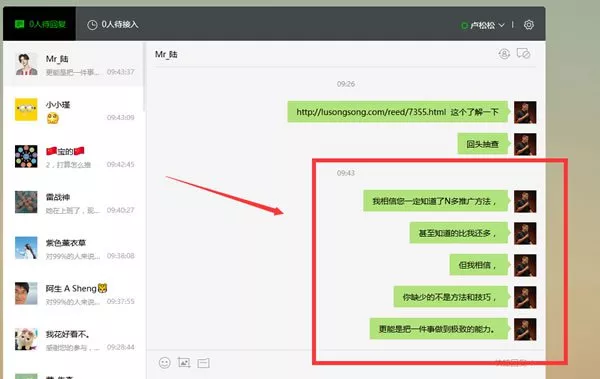The height and width of the screenshot is (379, 600).
Task: Click sender avatar beside 但我相信， message
Action: 525,265
